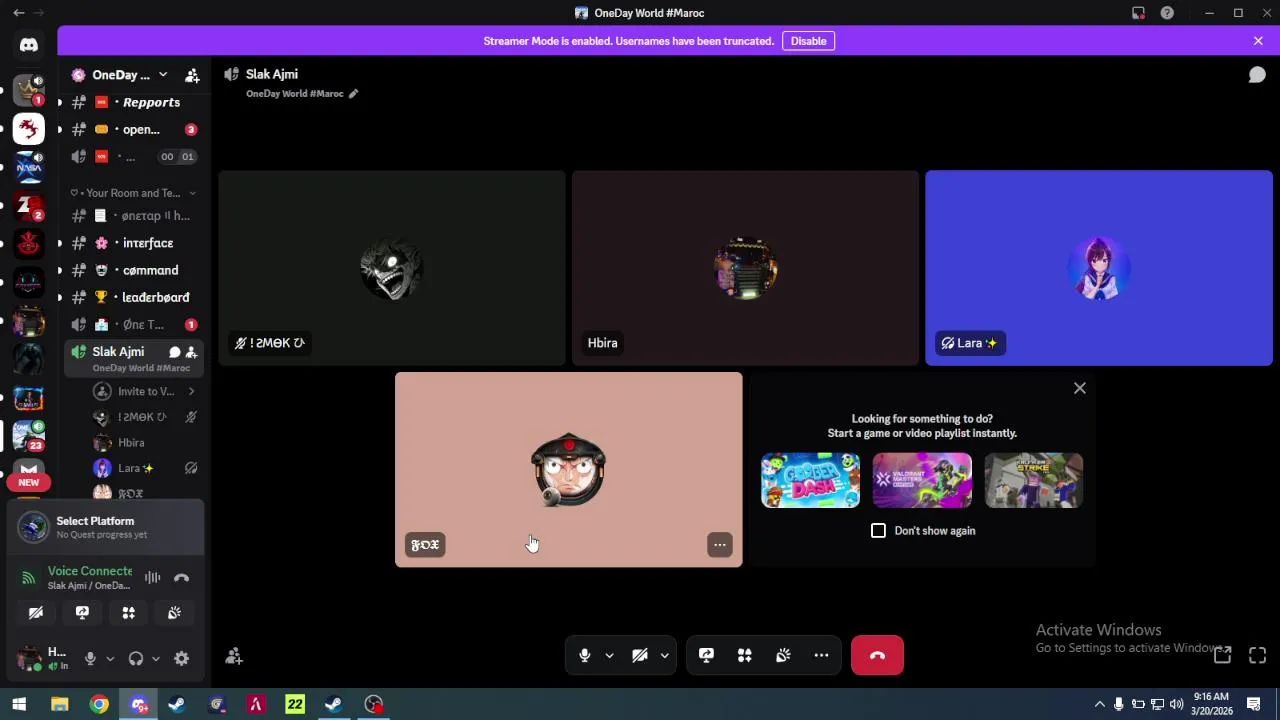Open Valorant Masters playlist thumbnail

(922, 480)
